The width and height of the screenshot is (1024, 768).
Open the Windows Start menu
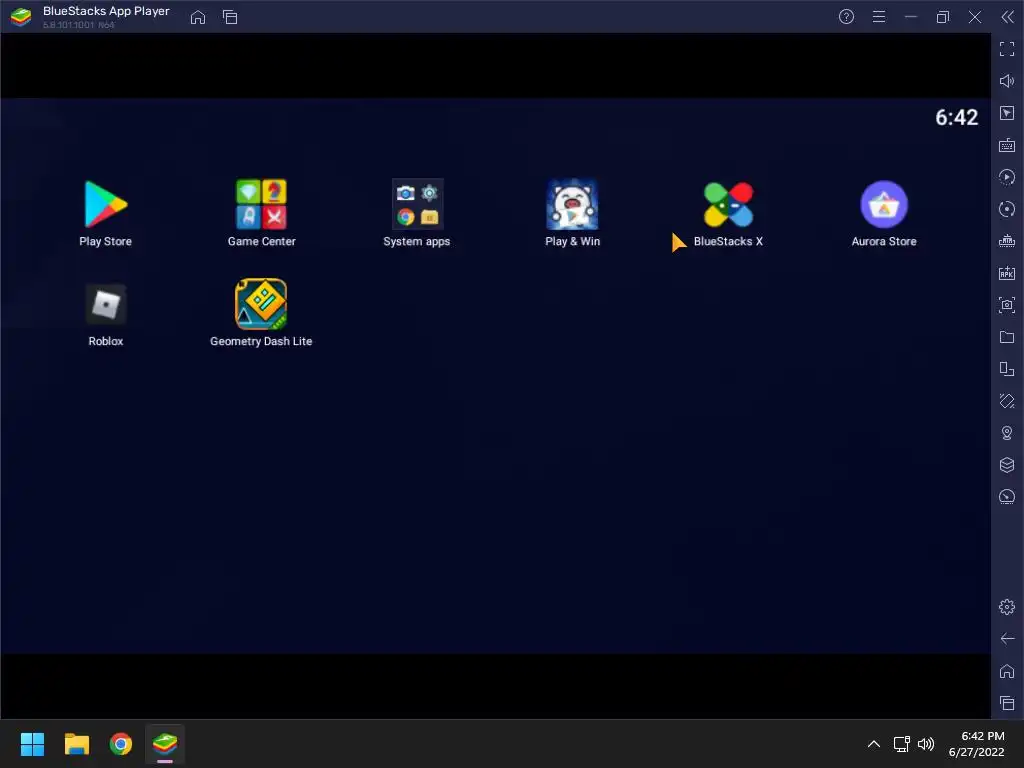[32, 743]
